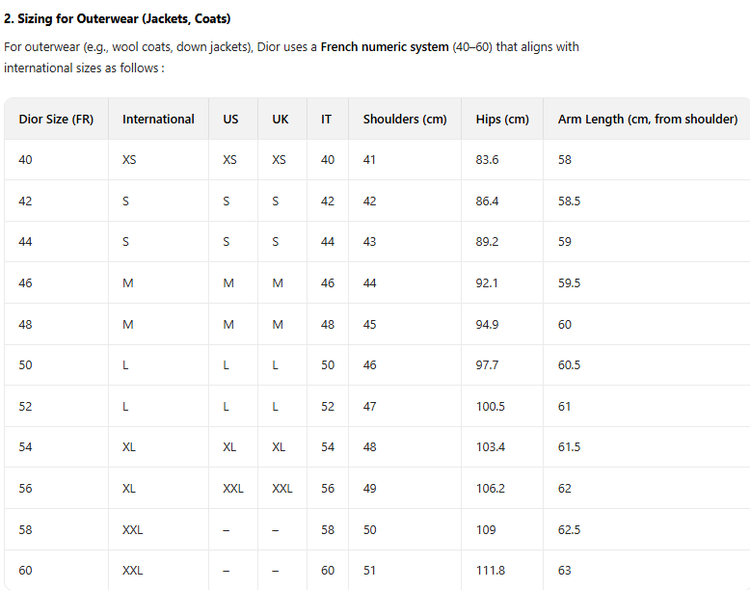This screenshot has height=590, width=750.
Task: Click the 100.5 hips measurement
Action: 490,406
